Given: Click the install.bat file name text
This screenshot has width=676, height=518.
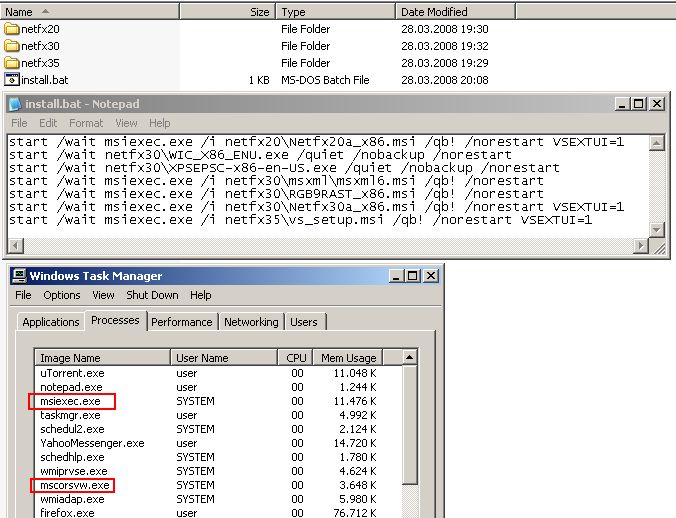Looking at the screenshot, I should [x=44, y=80].
